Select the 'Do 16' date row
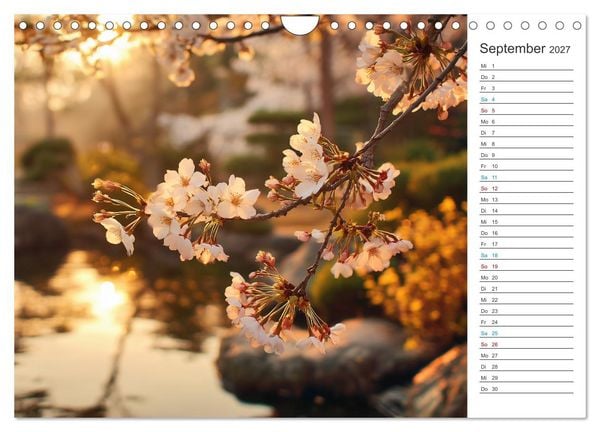Viewport: 600px width, 432px height. 527,233
